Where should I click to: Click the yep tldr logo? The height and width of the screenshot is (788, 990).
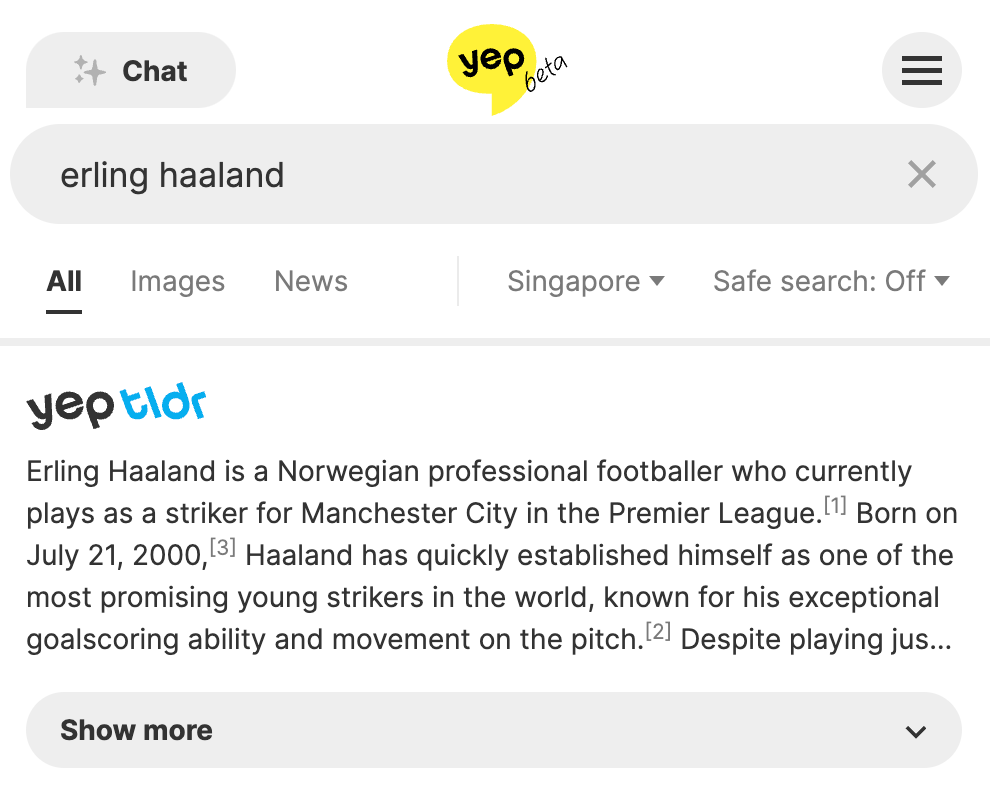pos(116,405)
